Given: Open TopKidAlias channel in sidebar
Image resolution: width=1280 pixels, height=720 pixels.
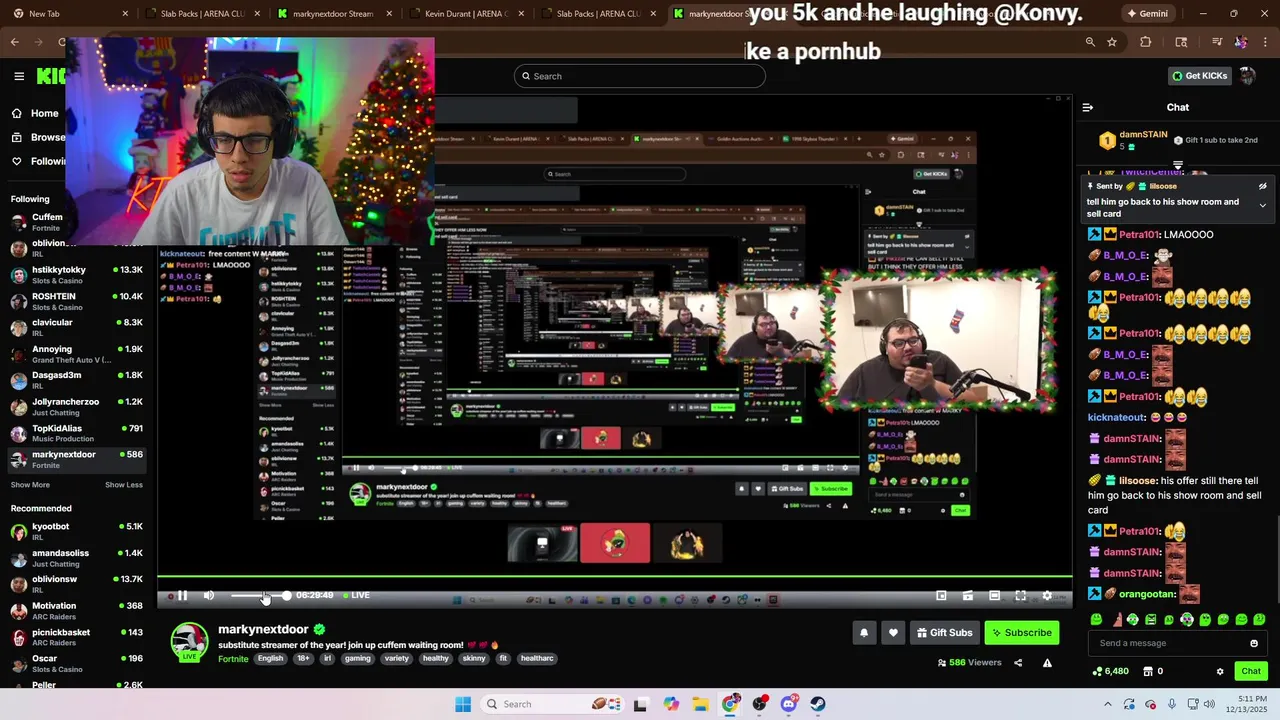Looking at the screenshot, I should [75, 433].
